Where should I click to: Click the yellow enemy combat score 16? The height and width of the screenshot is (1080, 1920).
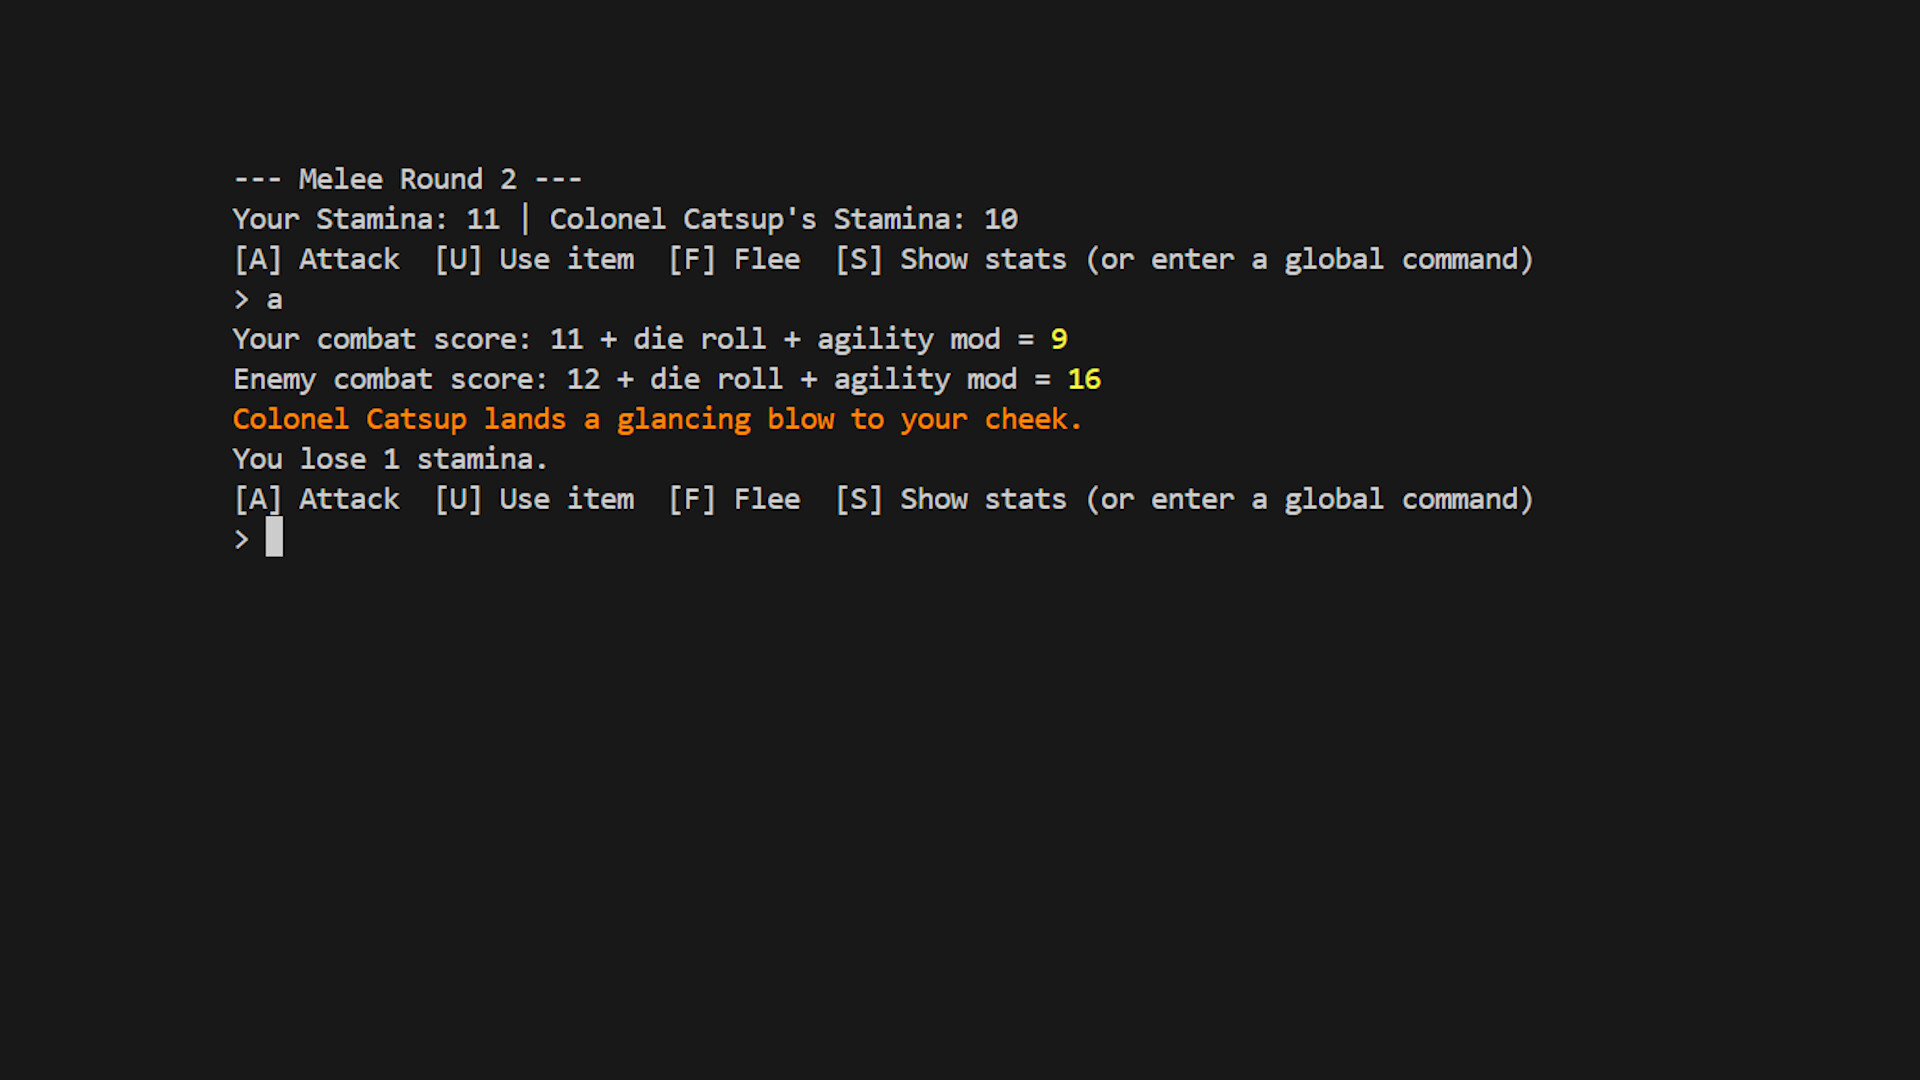1084,379
